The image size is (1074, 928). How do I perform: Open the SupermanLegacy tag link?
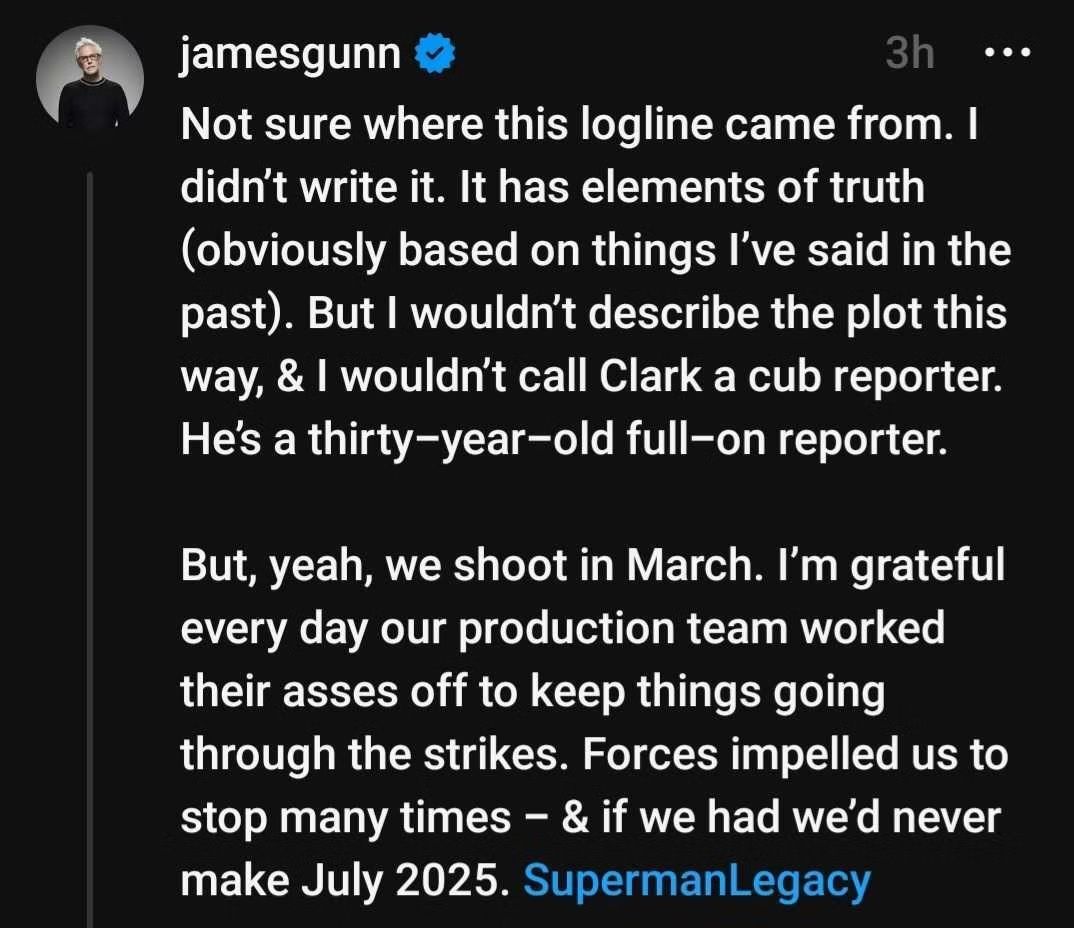point(696,882)
